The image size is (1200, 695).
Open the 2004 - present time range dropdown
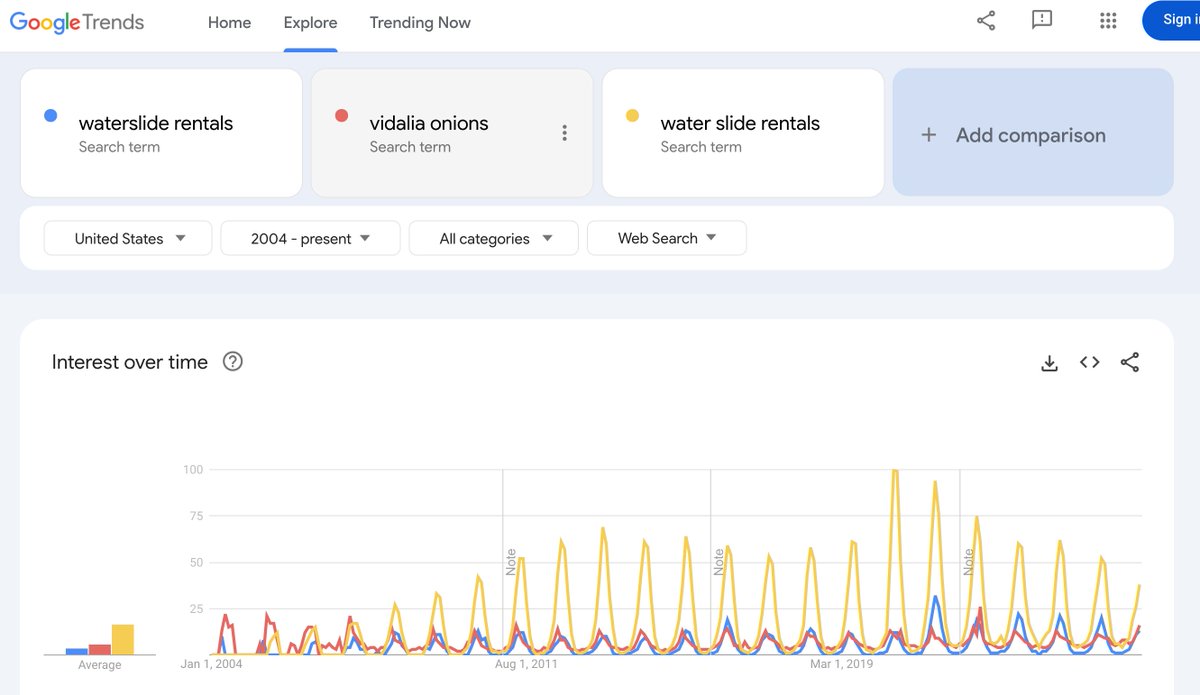(x=310, y=238)
